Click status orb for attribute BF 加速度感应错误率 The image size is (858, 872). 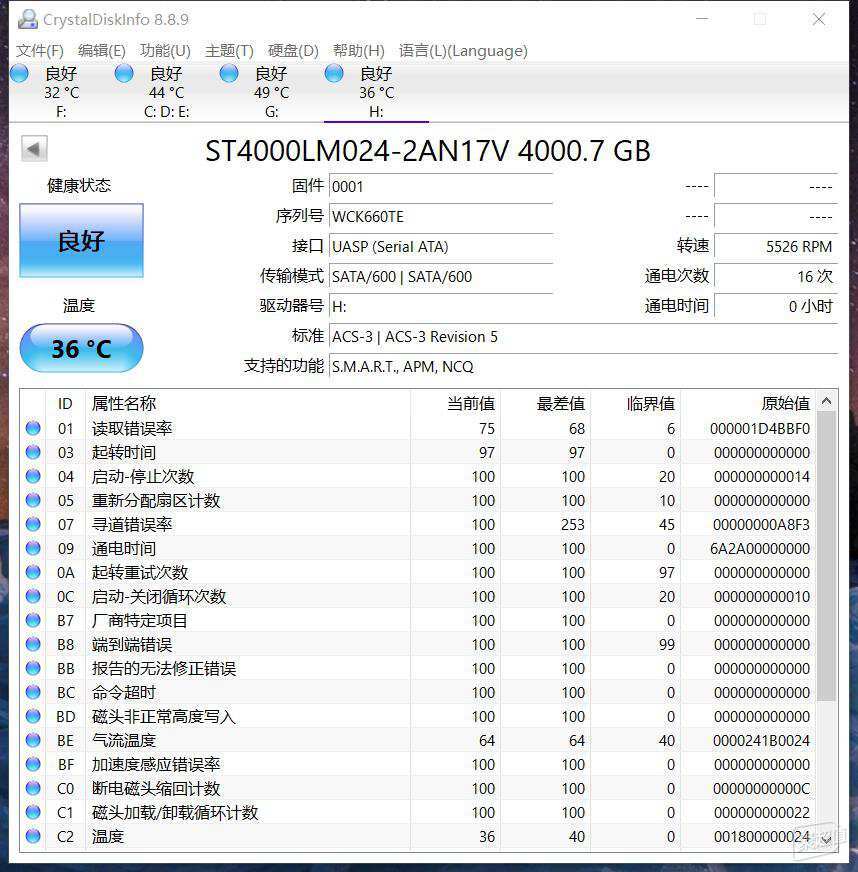click(x=33, y=764)
